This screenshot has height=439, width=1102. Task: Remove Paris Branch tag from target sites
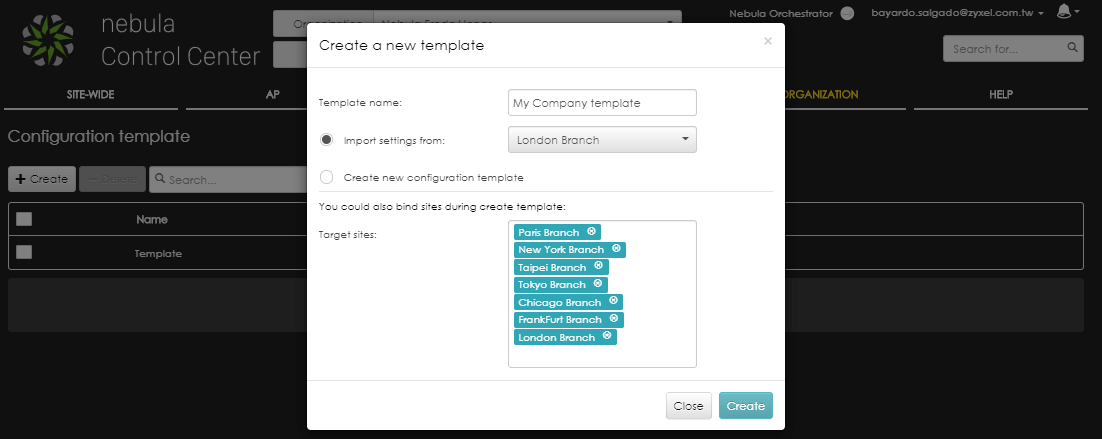[x=591, y=232]
